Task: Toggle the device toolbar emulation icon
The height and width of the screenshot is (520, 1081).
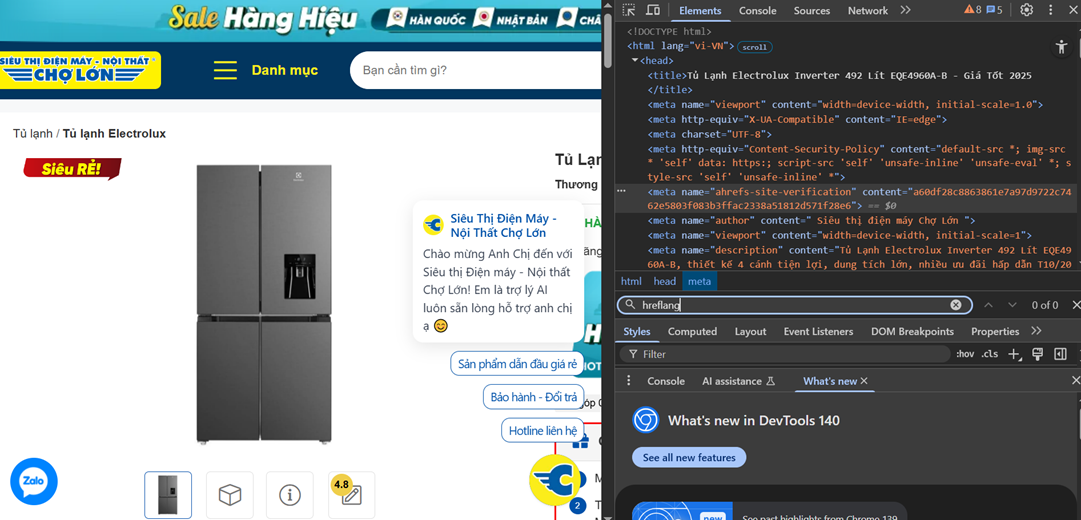Action: (653, 10)
